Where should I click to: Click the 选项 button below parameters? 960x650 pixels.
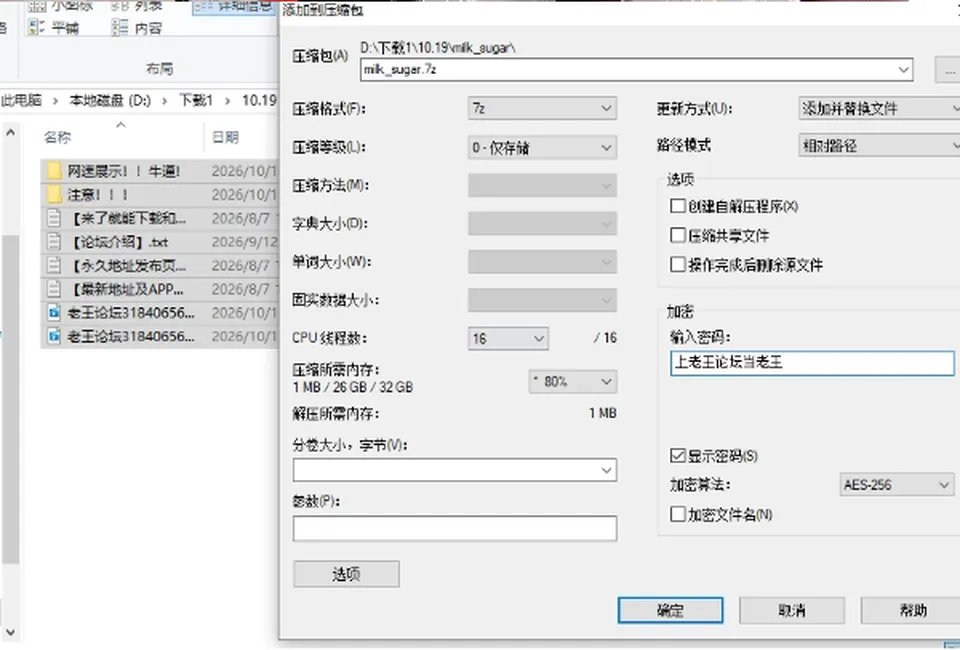(347, 574)
